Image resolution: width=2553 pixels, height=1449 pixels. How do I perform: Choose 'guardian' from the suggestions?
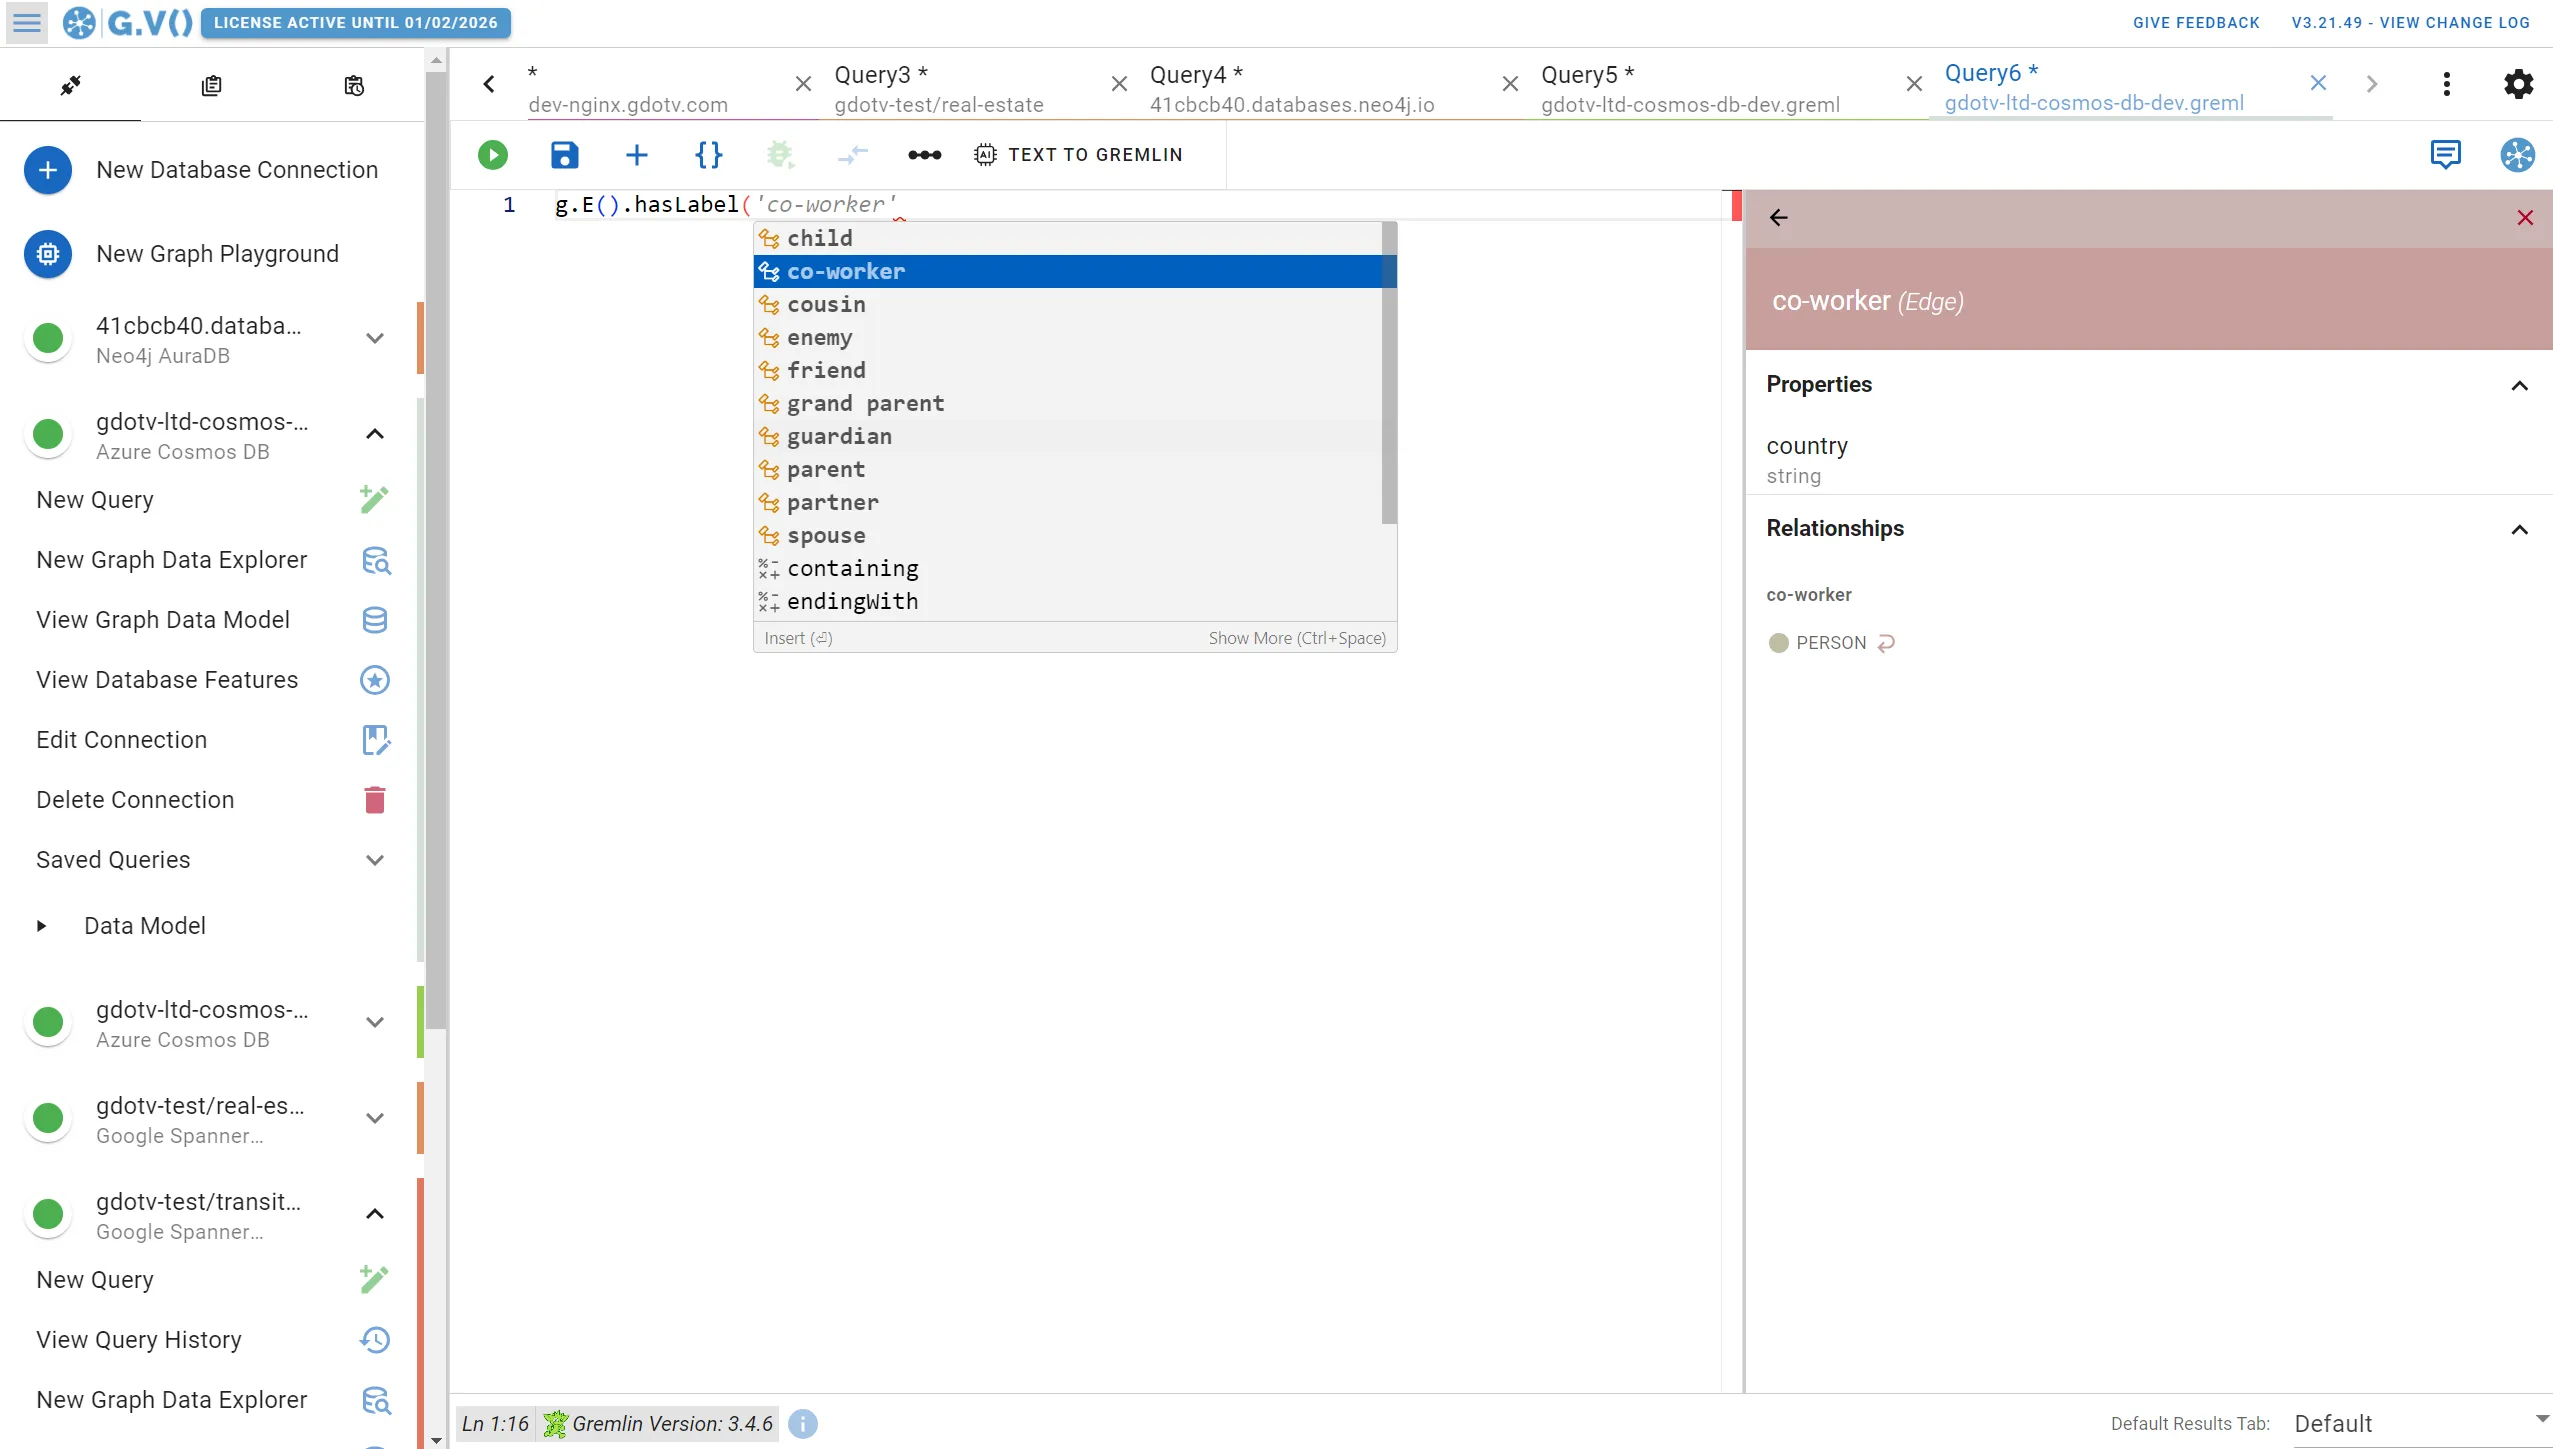(x=1067, y=436)
